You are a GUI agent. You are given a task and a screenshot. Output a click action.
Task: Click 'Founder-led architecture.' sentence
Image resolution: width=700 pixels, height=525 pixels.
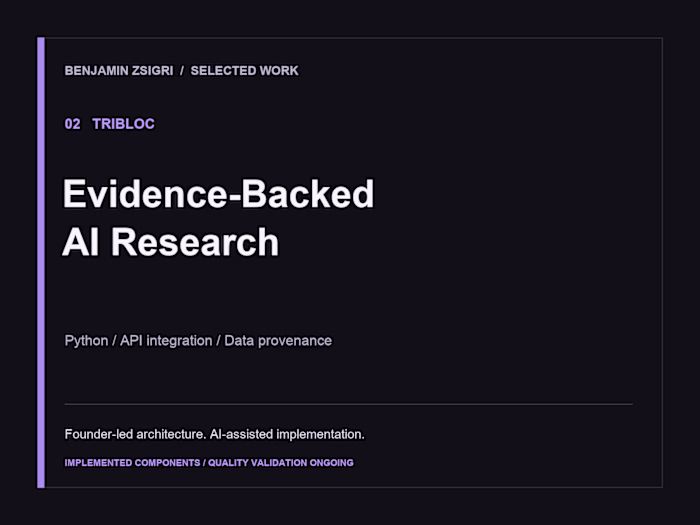point(135,434)
